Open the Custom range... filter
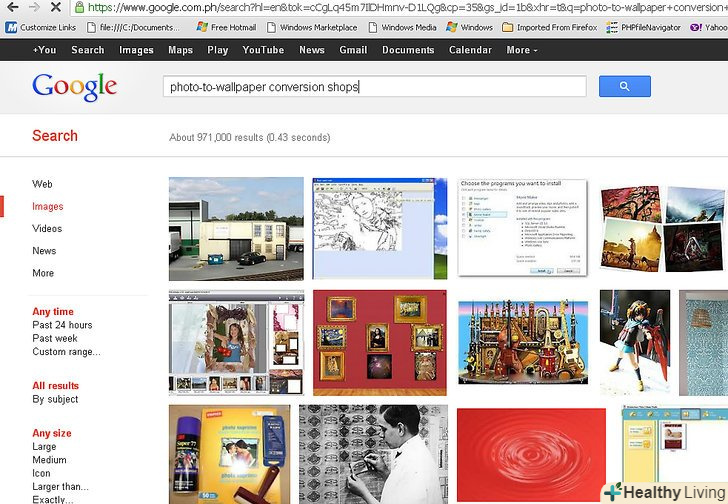The image size is (728, 504). pos(66,352)
